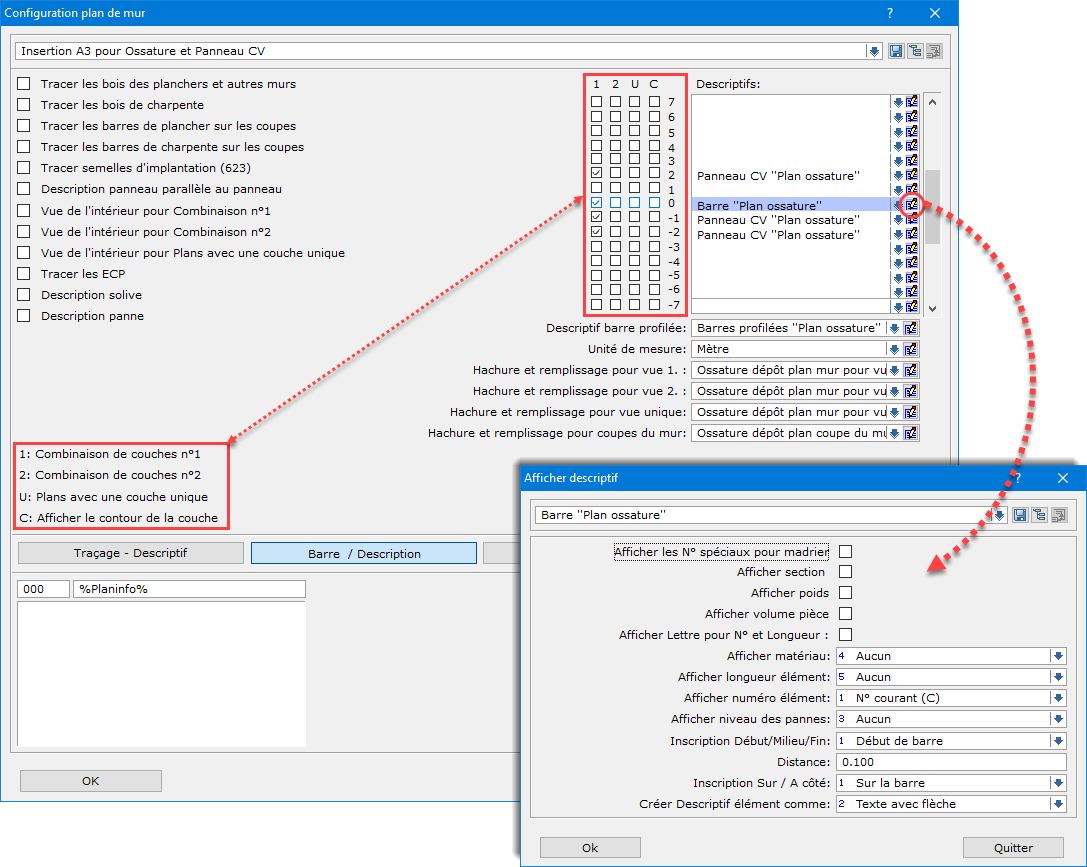The height and width of the screenshot is (867, 1087).
Task: Check the Afficher section box
Action: 845,572
